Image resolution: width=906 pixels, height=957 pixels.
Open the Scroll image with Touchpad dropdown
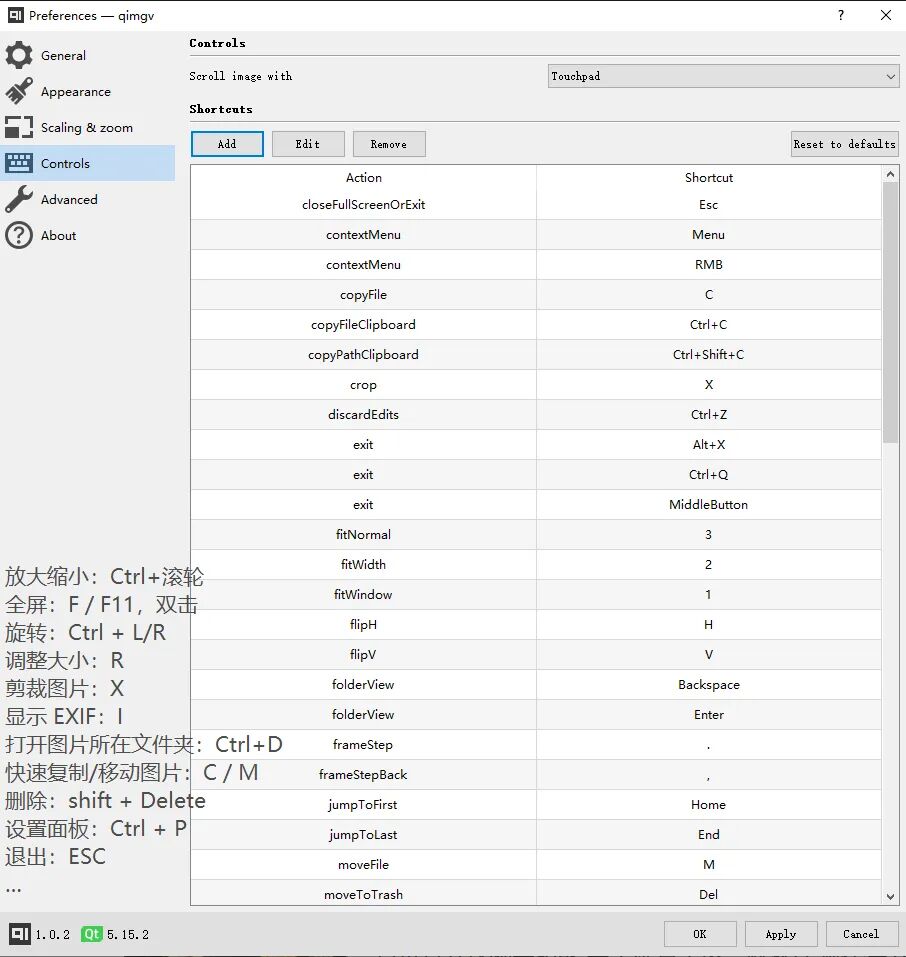pyautogui.click(x=723, y=76)
